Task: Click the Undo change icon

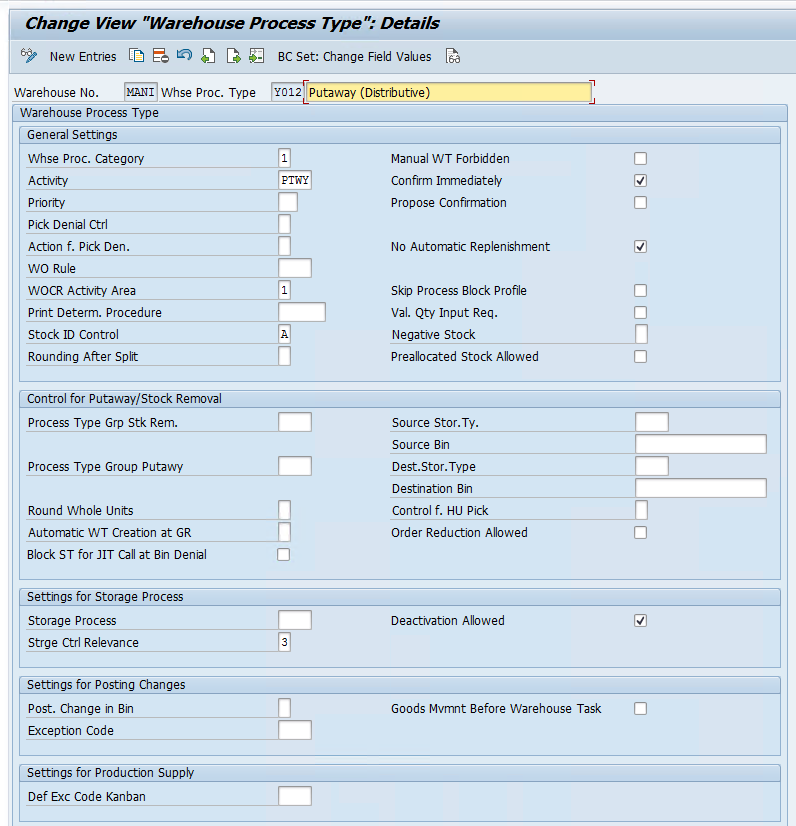Action: coord(184,55)
